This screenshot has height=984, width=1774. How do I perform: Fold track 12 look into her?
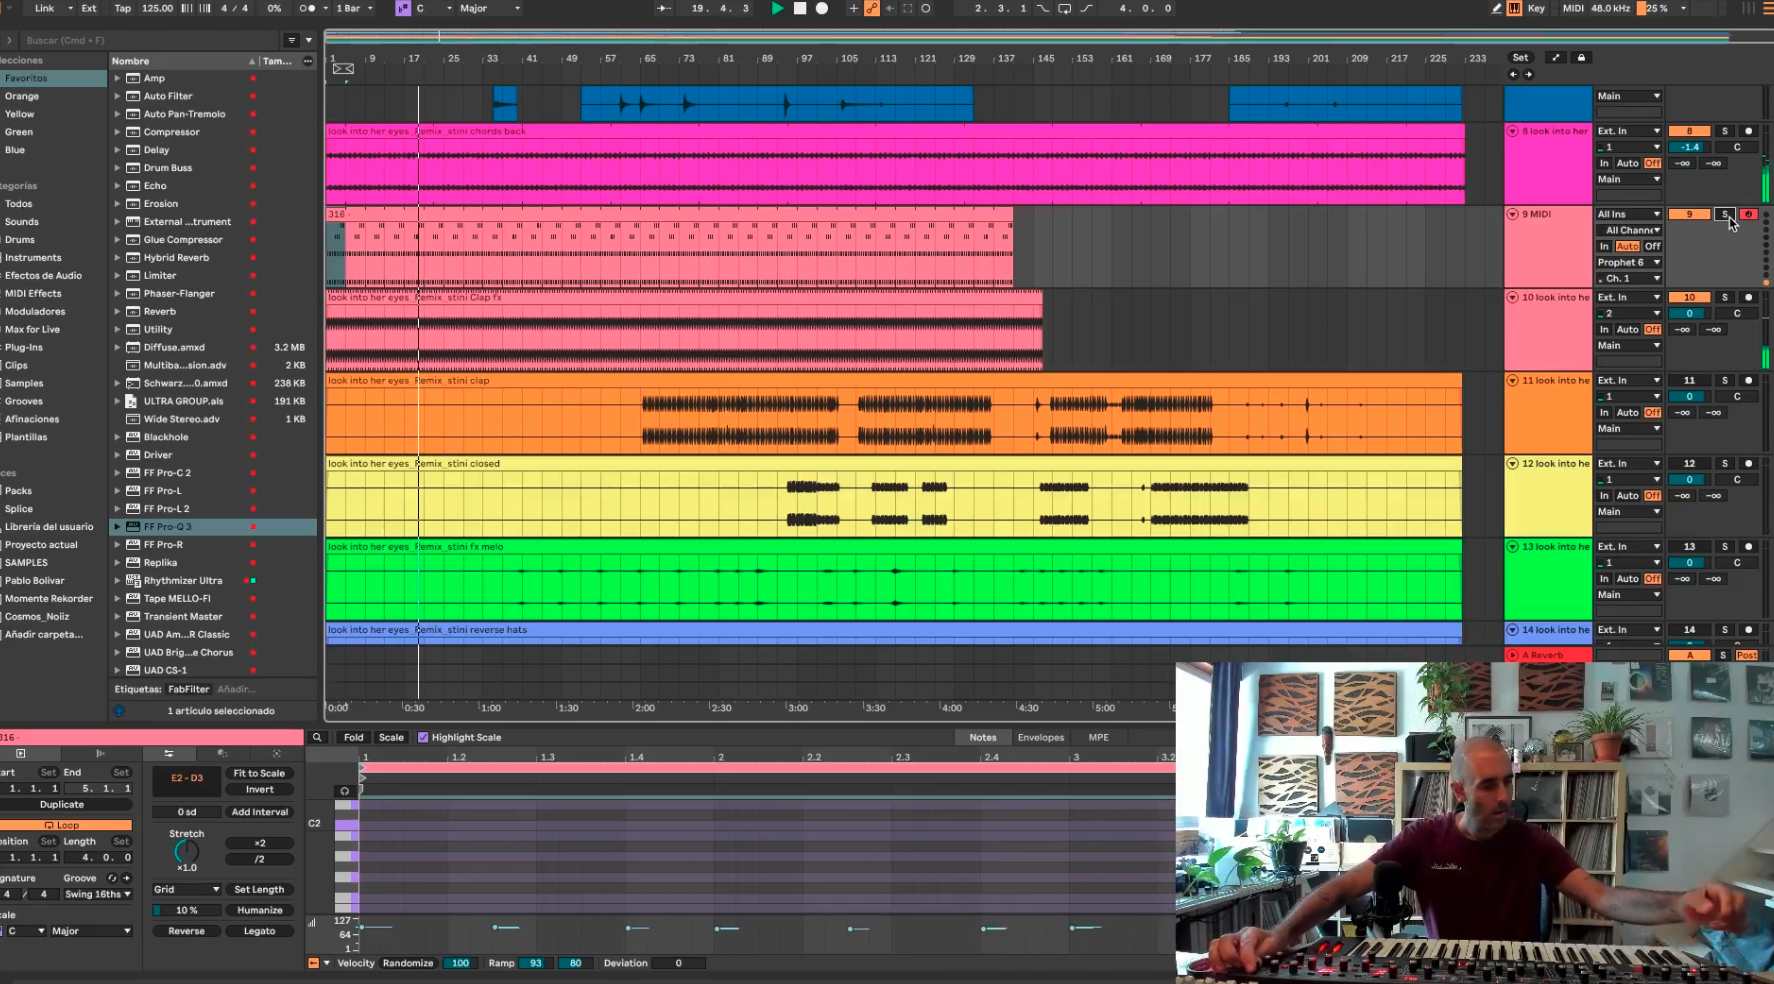click(x=1513, y=463)
